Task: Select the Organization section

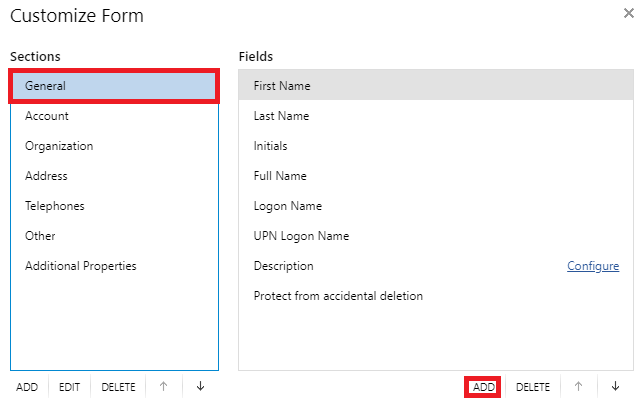Action: [x=114, y=146]
